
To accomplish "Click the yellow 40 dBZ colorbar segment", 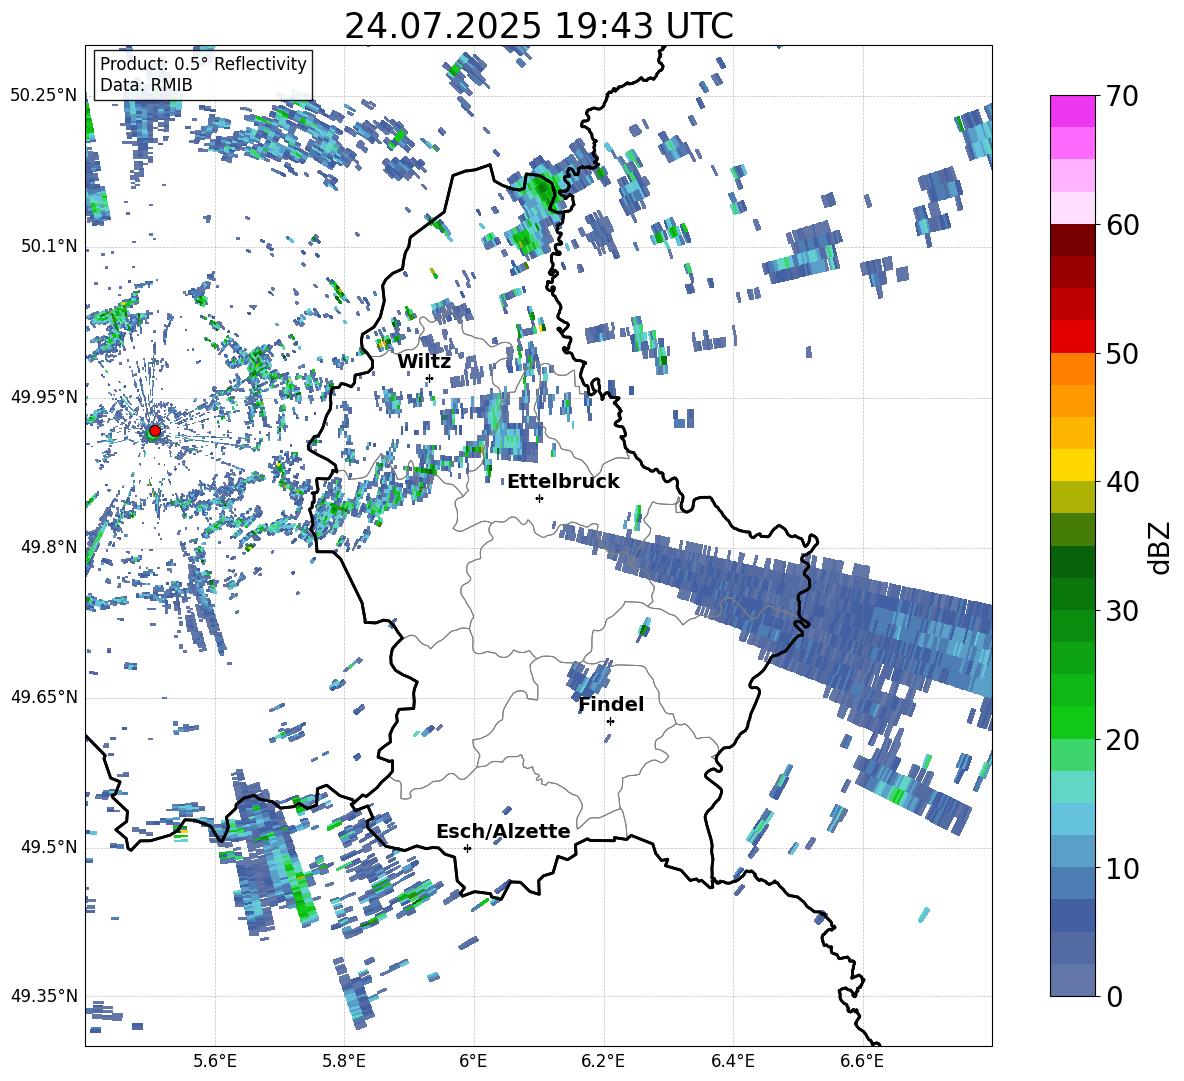I will pyautogui.click(x=1072, y=466).
